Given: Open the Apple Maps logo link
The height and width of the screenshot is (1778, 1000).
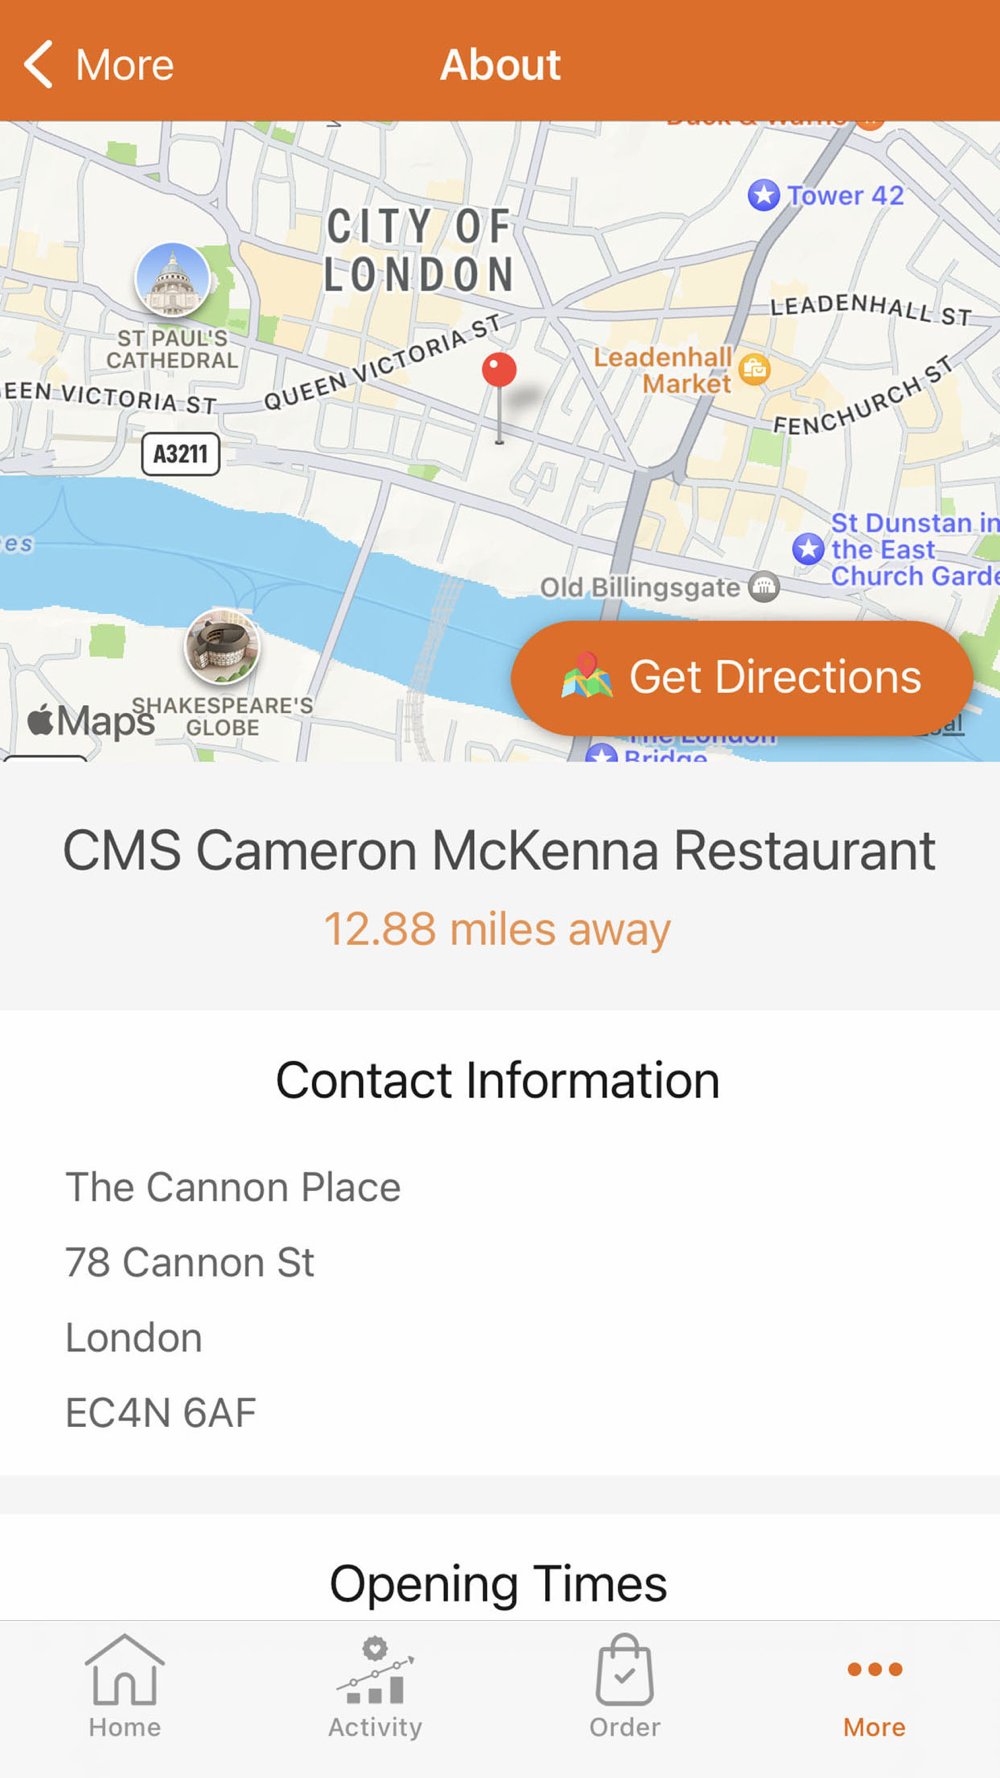Looking at the screenshot, I should (91, 720).
